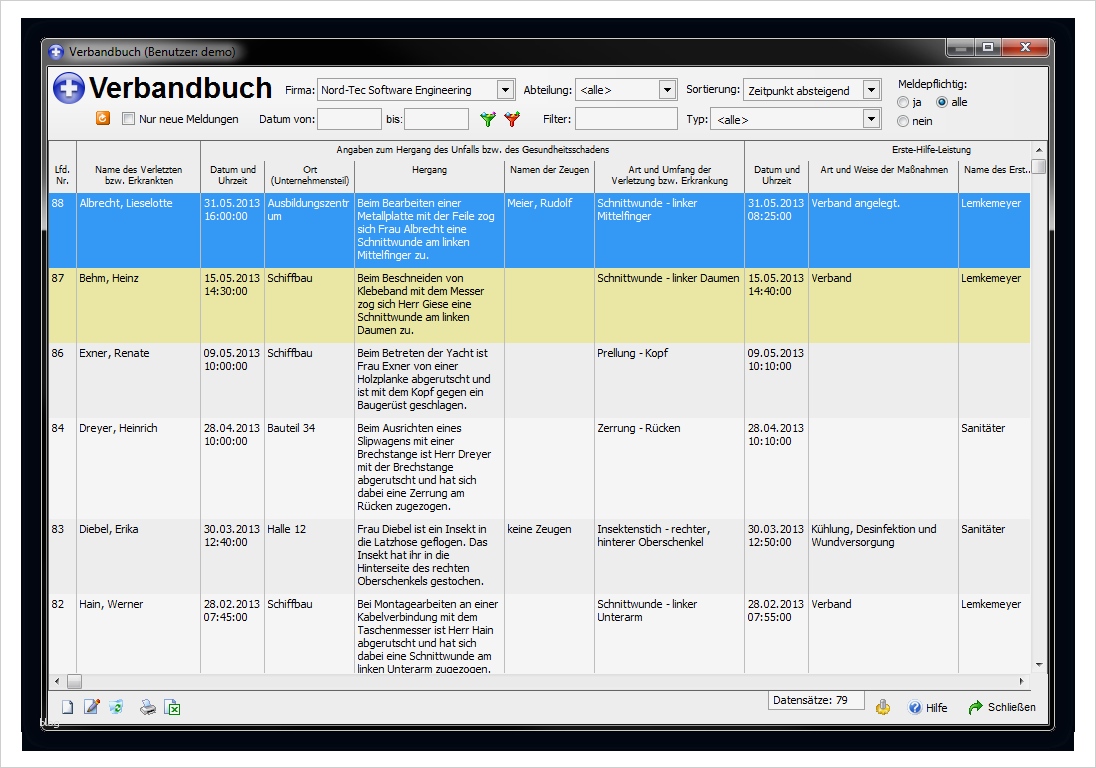Select the row for Diebel, Erika
The width and height of the screenshot is (1096, 768).
538,556
